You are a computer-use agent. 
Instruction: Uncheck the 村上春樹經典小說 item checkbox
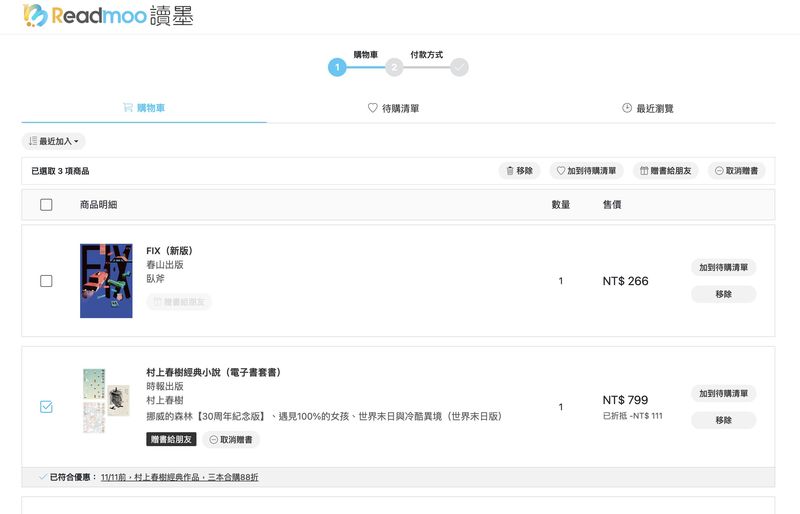(x=46, y=407)
